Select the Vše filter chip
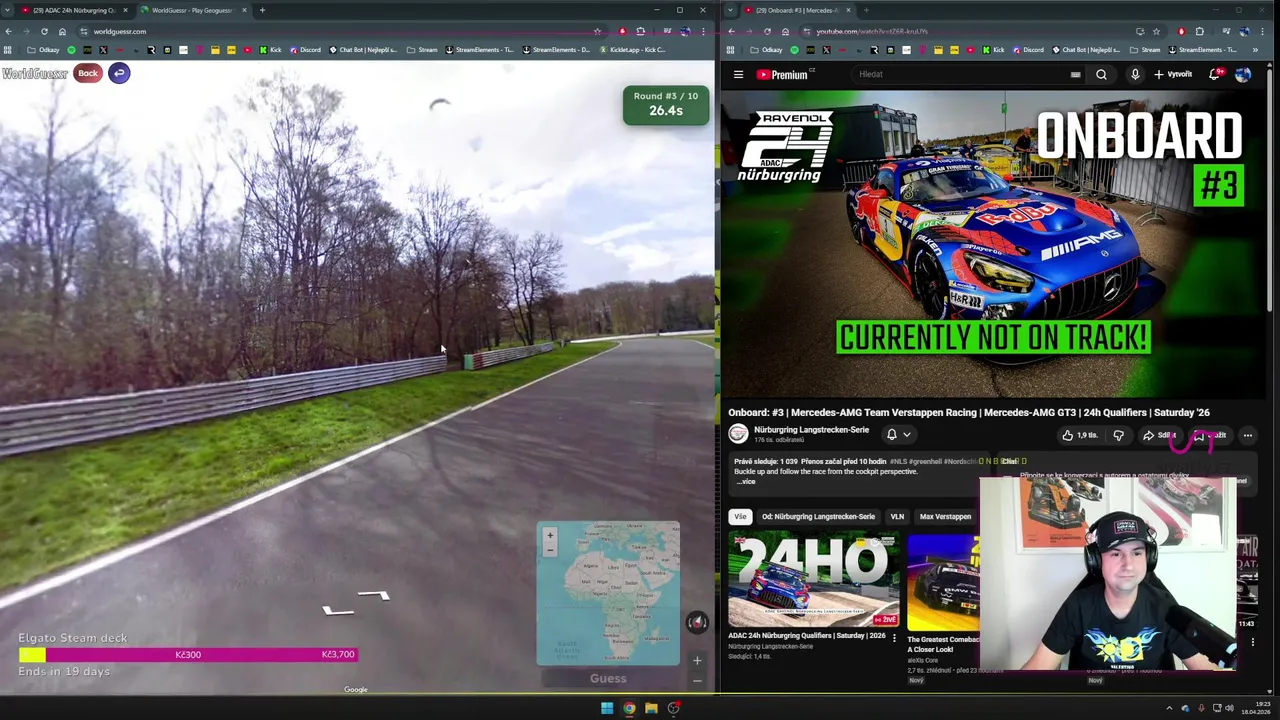The height and width of the screenshot is (720, 1280). point(740,517)
